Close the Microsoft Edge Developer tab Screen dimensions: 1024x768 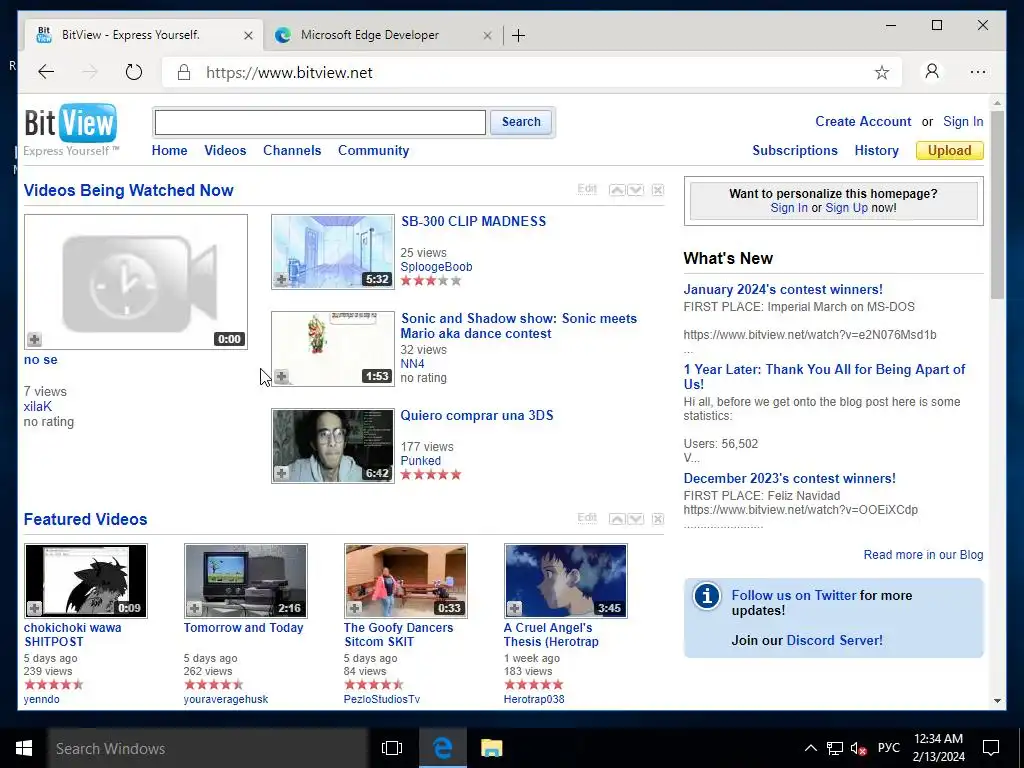(487, 35)
